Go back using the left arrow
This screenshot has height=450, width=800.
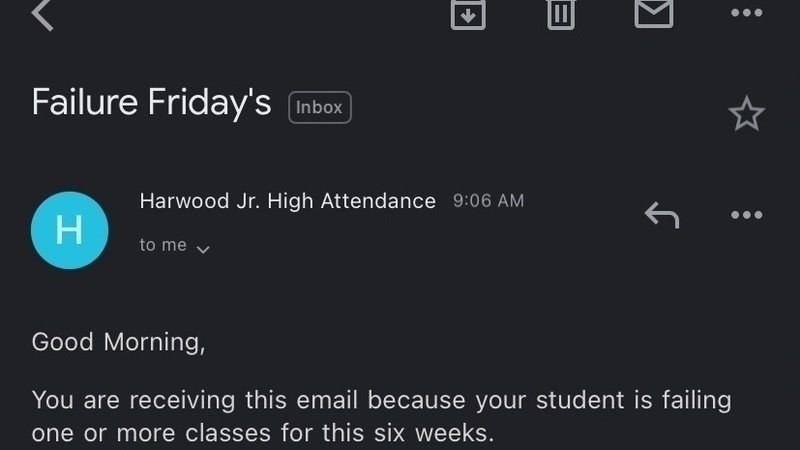point(42,14)
